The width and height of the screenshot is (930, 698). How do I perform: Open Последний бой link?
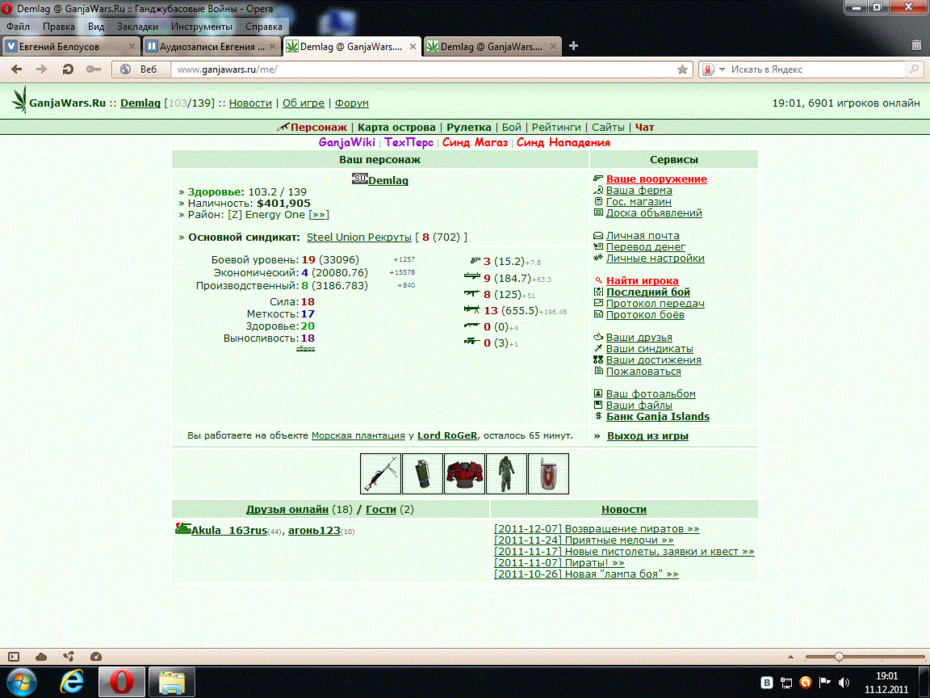[x=648, y=292]
